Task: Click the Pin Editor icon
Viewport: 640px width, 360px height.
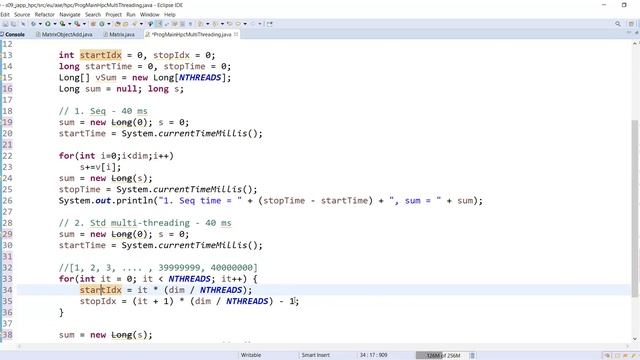Action: click(269, 24)
